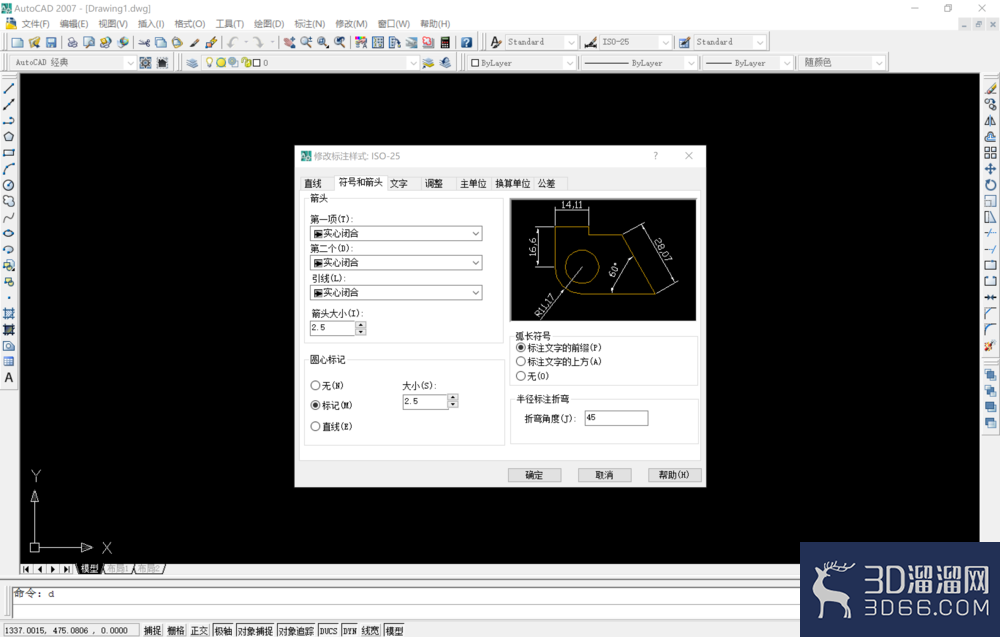Select the Circle drawing tool
The width and height of the screenshot is (1000, 637).
click(9, 185)
